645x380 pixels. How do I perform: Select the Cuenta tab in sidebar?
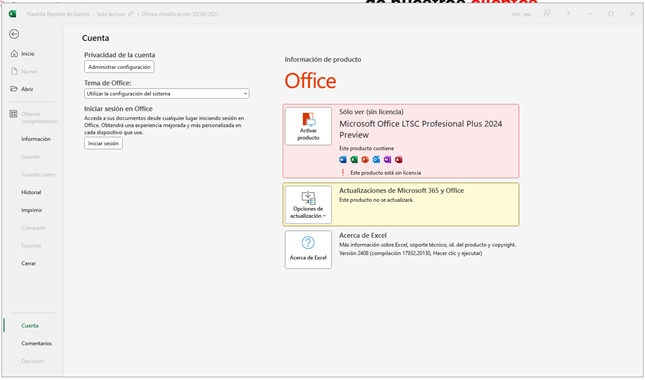point(30,326)
